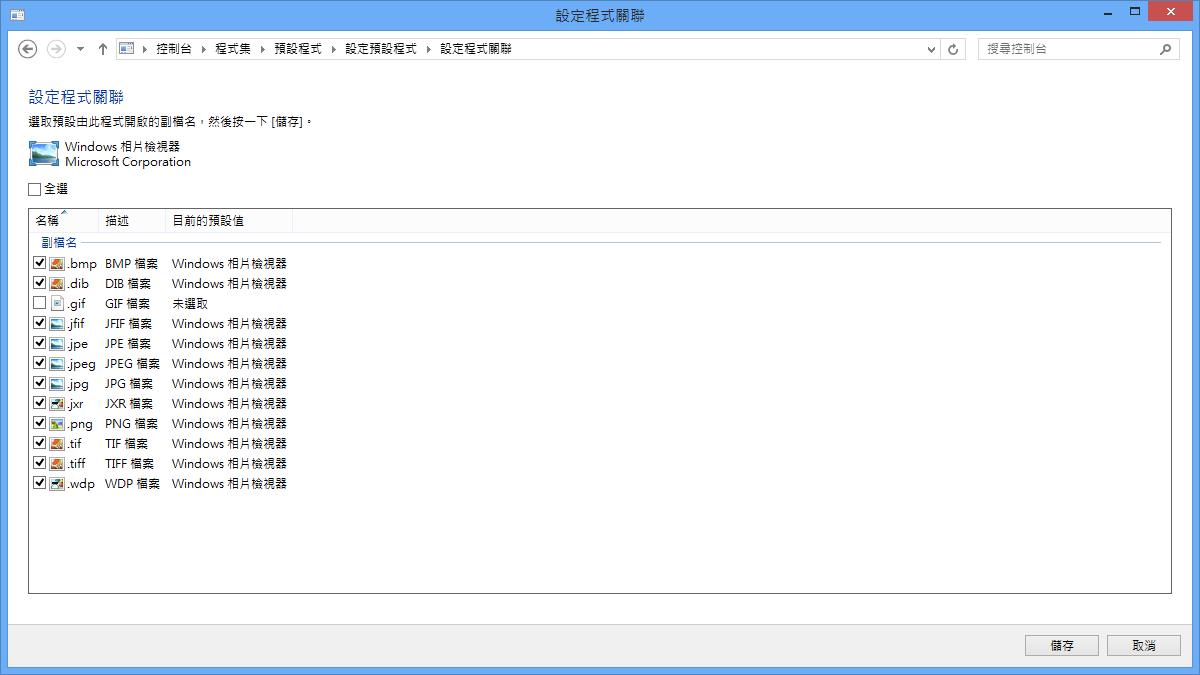Uncheck the .jpg checkbox

tap(39, 383)
